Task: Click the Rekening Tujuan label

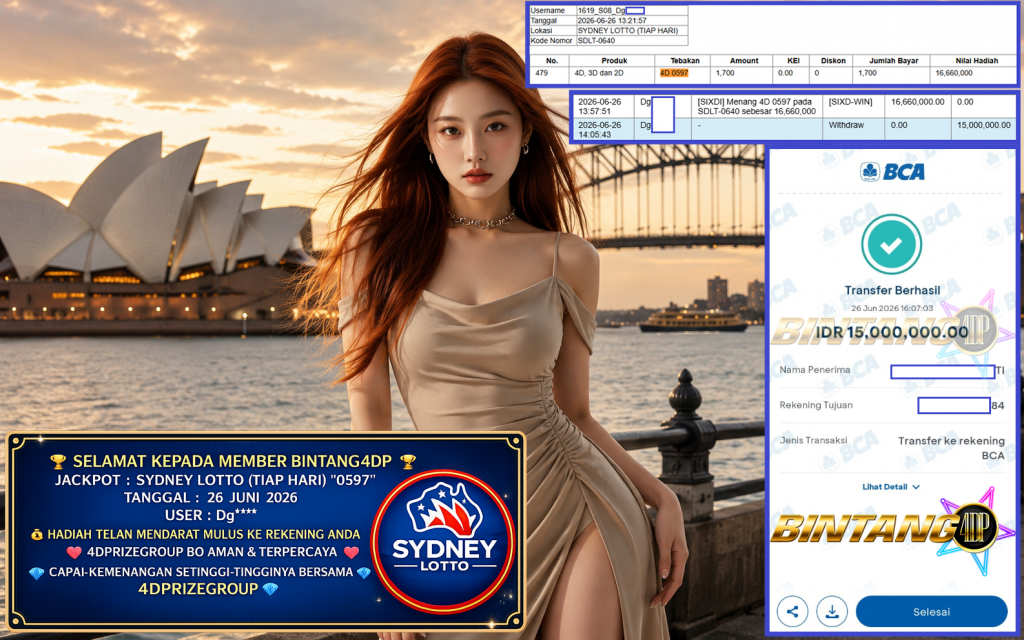Action: [x=816, y=405]
